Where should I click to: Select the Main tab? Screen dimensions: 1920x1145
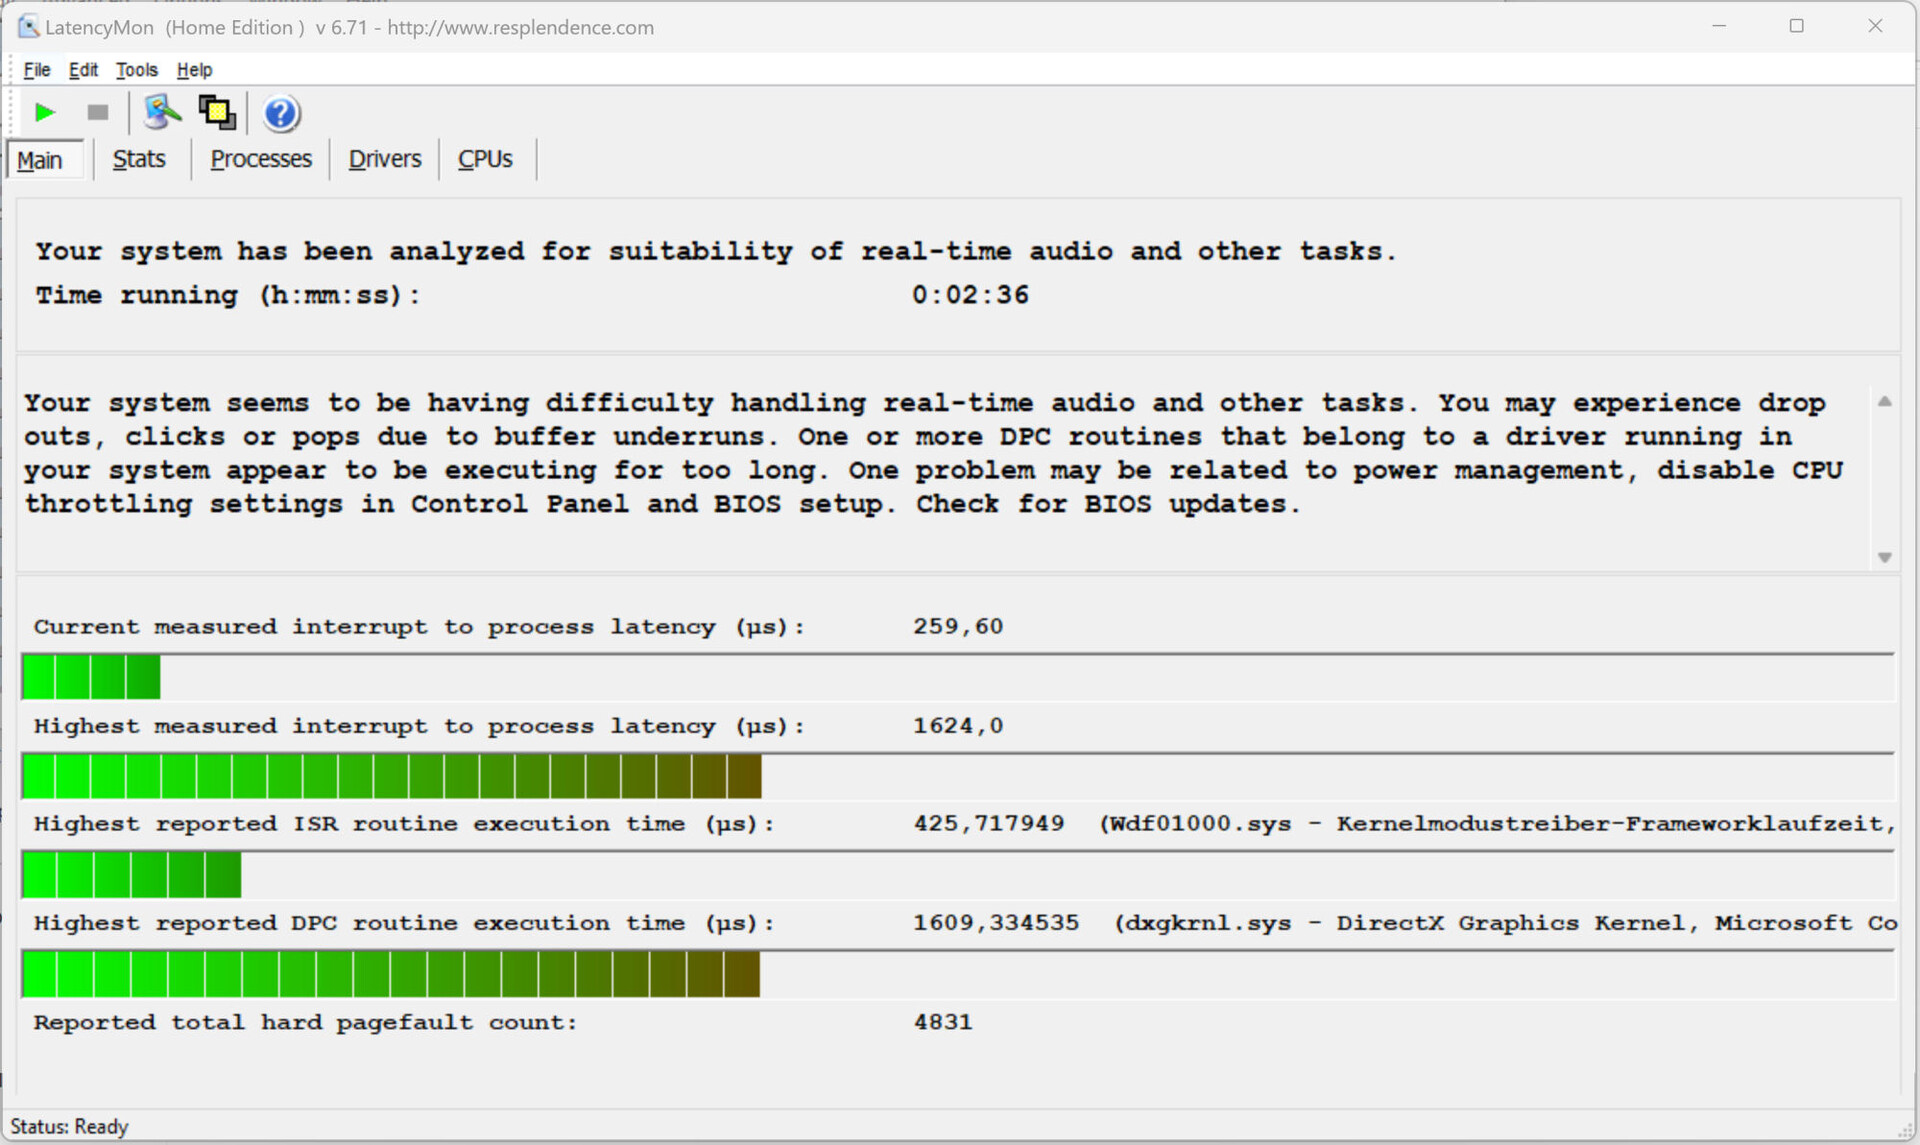tap(40, 160)
